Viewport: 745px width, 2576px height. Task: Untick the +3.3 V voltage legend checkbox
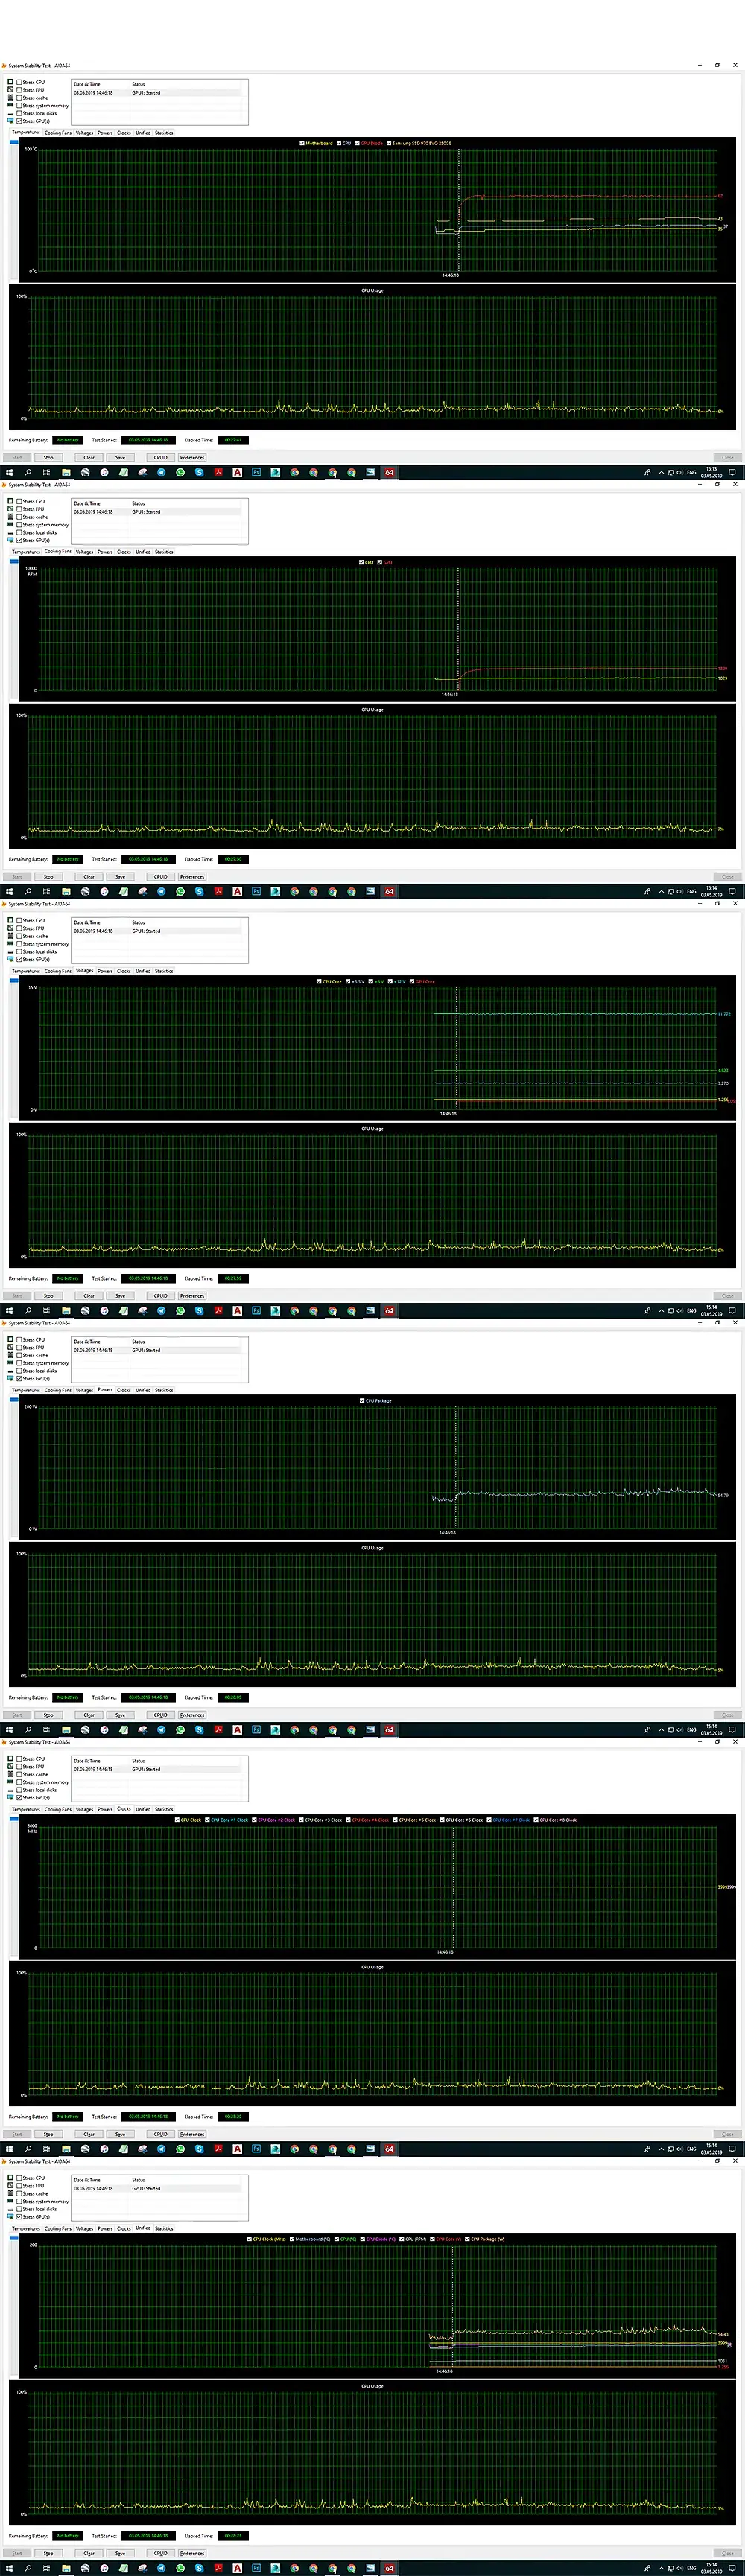(348, 981)
